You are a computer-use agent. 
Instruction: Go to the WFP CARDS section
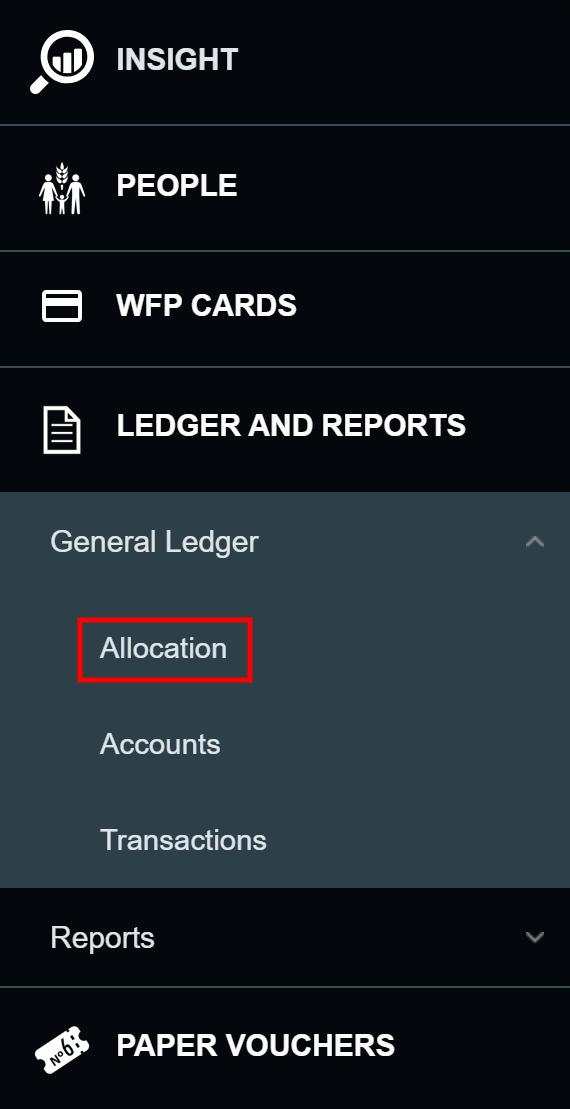pyautogui.click(x=207, y=305)
